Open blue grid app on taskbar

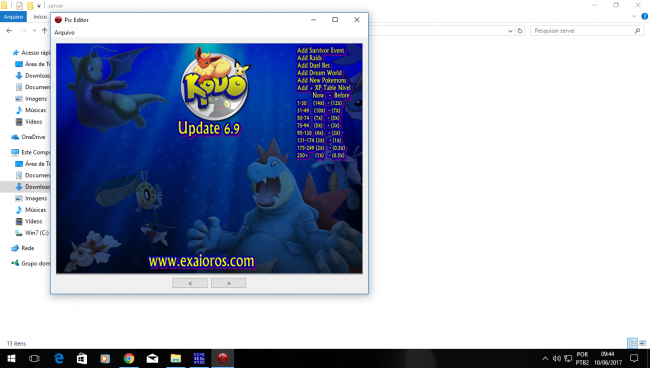199,358
